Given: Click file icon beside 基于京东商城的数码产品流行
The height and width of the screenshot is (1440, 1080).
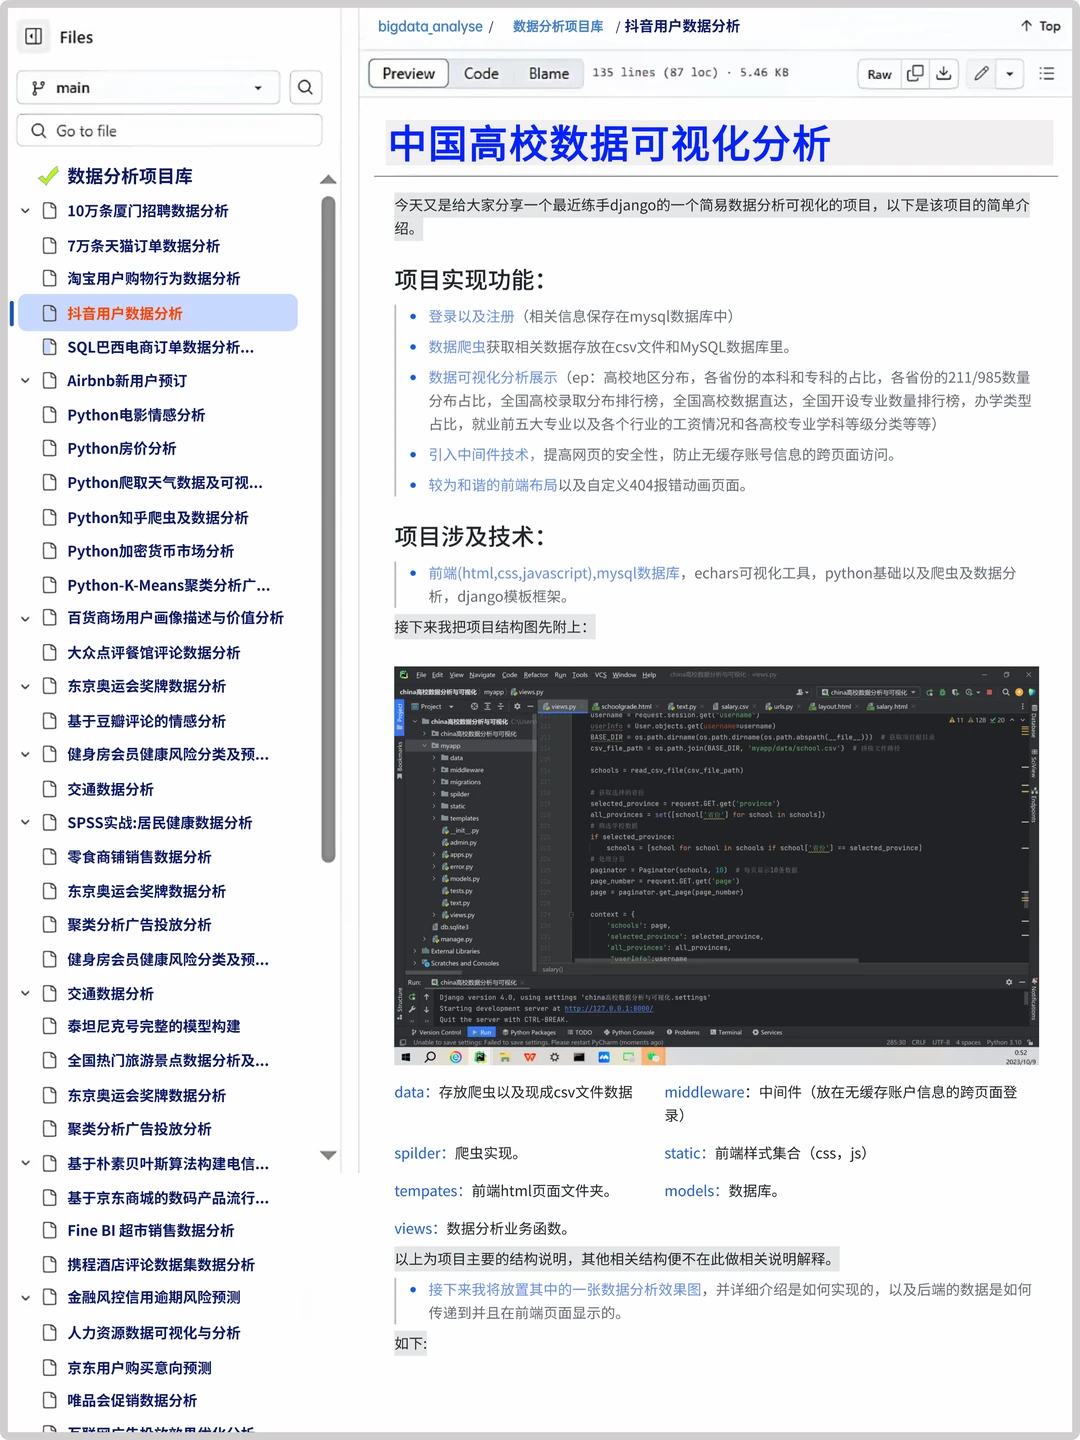Looking at the screenshot, I should pos(49,1197).
